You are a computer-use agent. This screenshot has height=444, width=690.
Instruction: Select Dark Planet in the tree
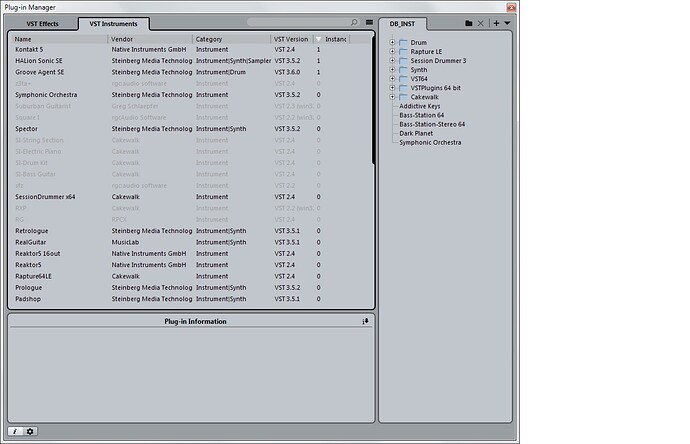416,133
